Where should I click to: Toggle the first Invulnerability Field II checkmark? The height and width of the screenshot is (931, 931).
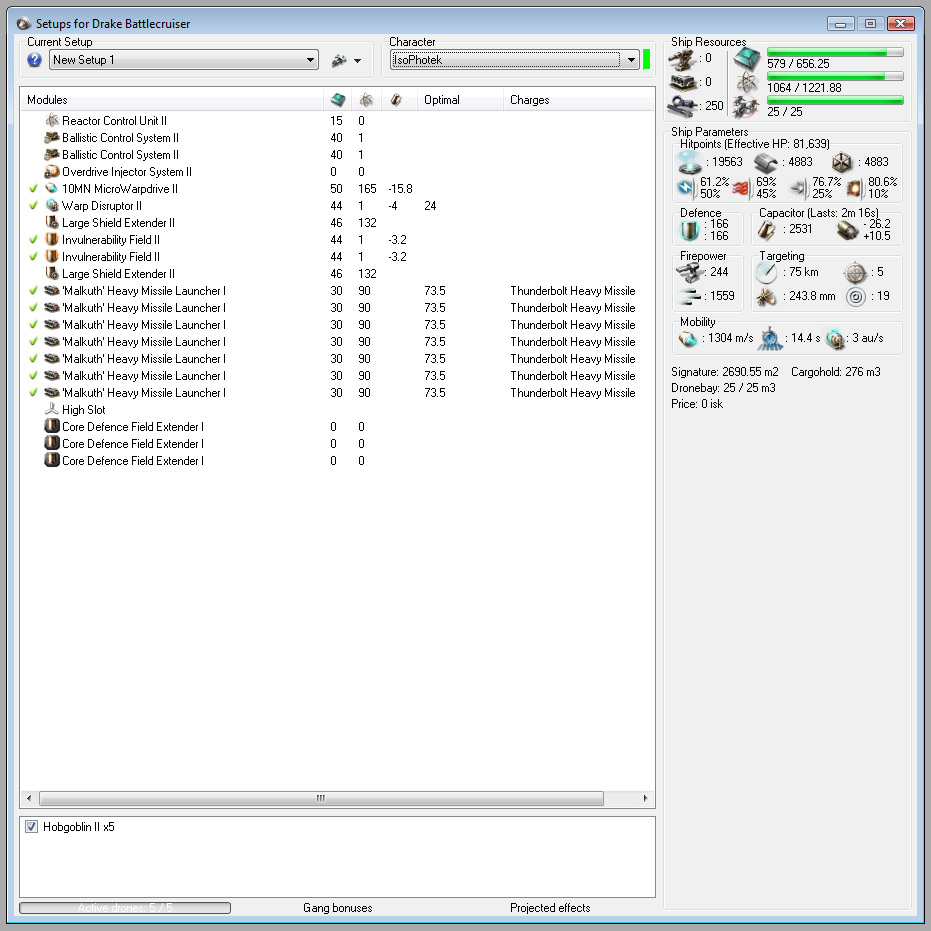[33, 240]
